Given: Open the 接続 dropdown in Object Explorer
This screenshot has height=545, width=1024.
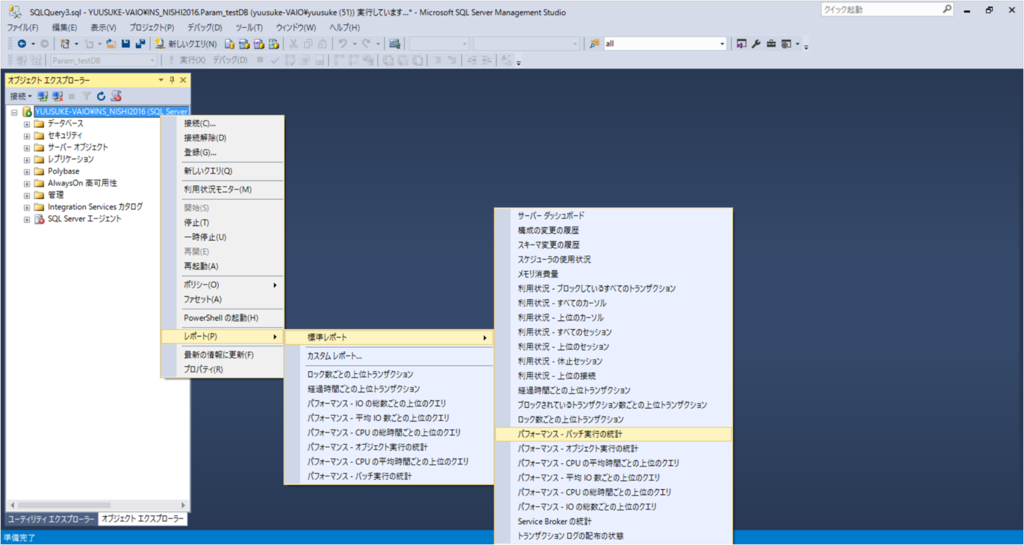Looking at the screenshot, I should tap(21, 96).
